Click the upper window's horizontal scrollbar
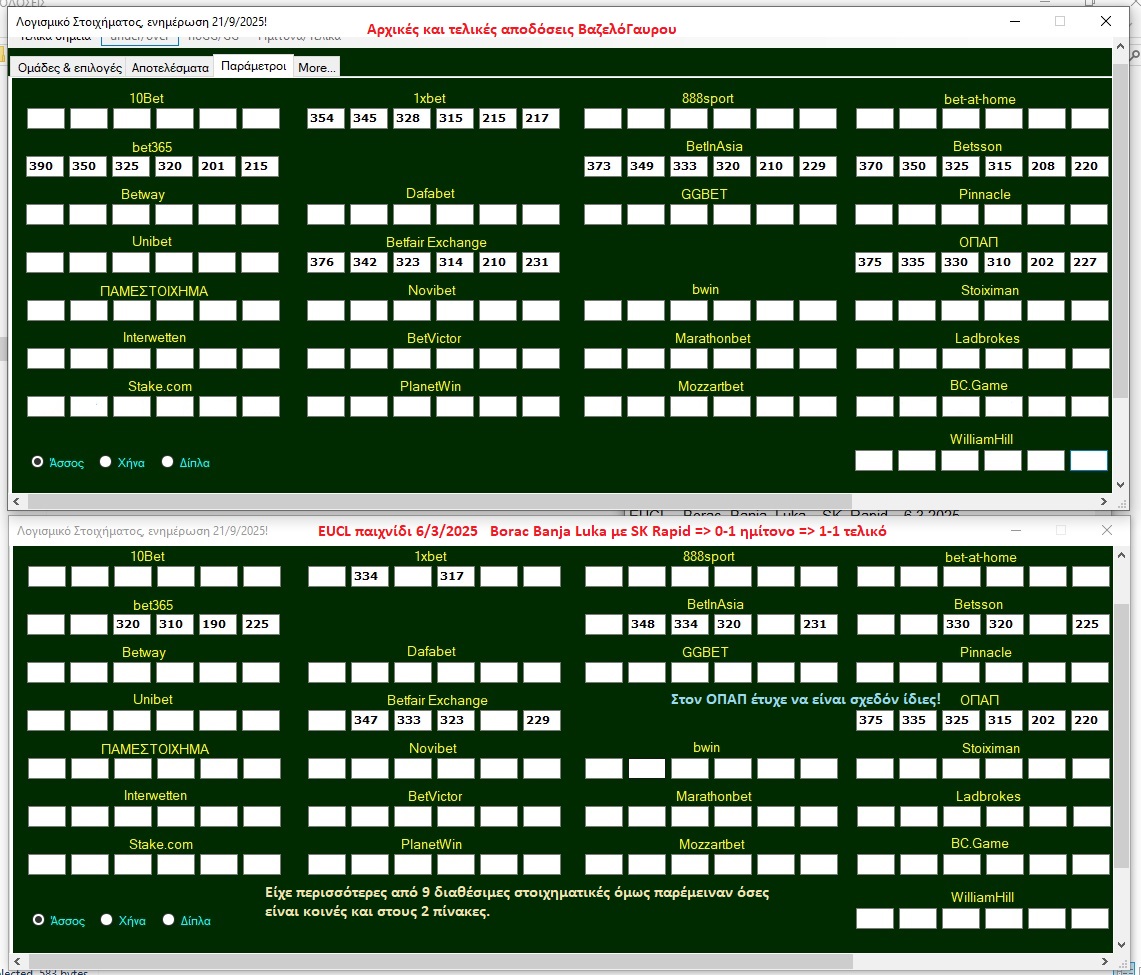1141x975 pixels. click(x=430, y=501)
